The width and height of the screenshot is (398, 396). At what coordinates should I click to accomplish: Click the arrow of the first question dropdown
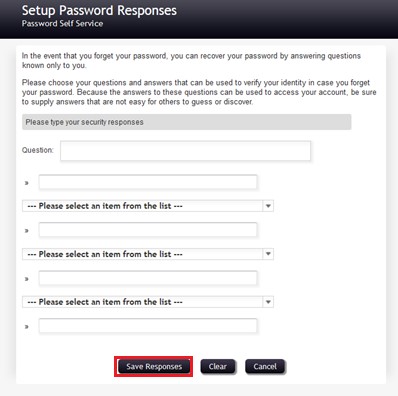point(268,206)
